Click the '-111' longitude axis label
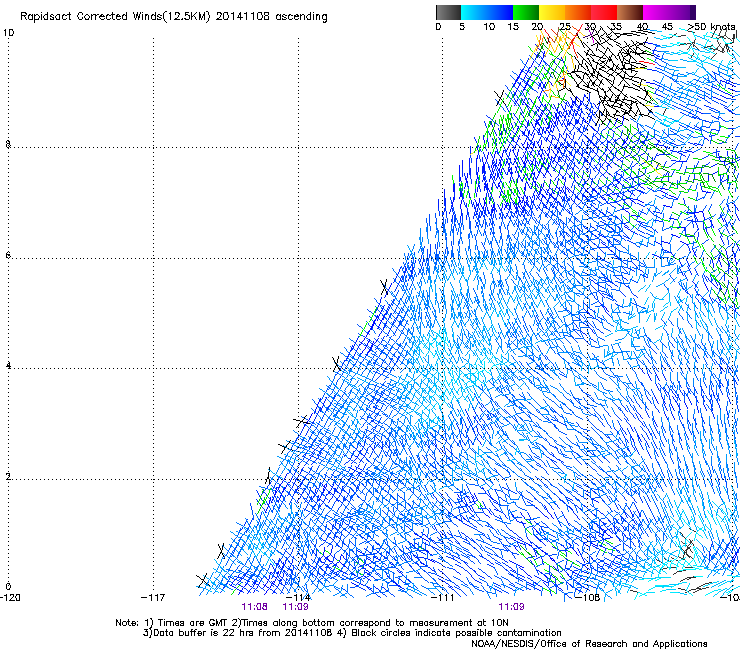 point(442,598)
